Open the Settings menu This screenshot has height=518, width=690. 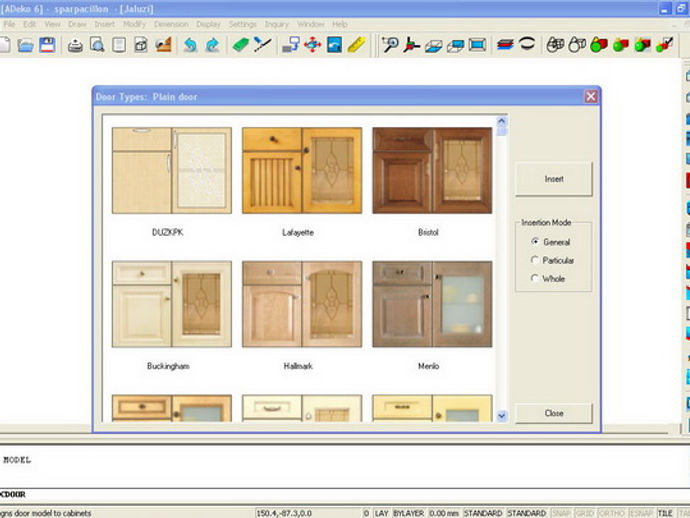pos(242,24)
